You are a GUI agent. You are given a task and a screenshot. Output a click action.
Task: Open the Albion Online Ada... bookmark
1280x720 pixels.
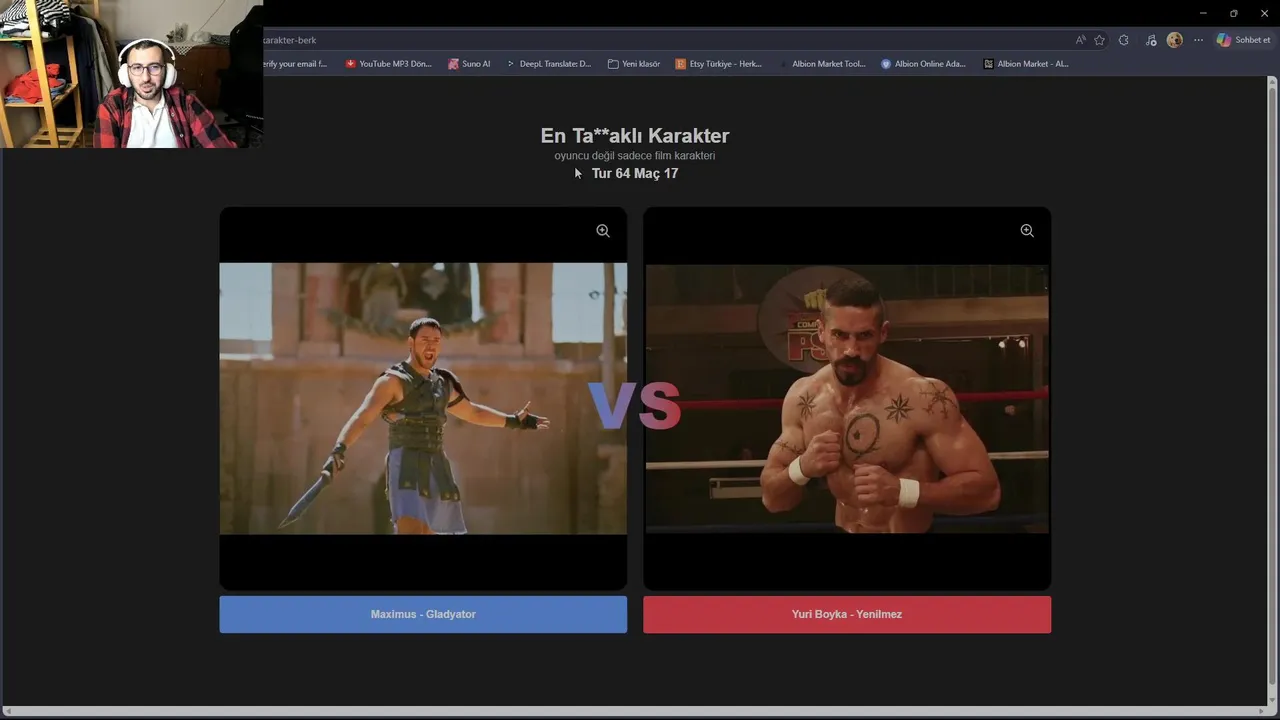[x=923, y=64]
